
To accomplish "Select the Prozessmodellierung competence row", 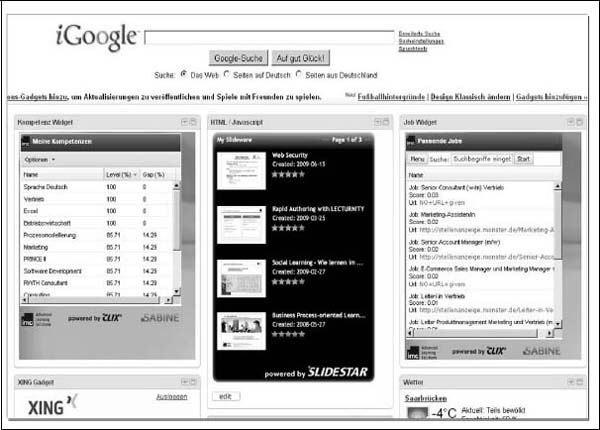I will [x=97, y=235].
